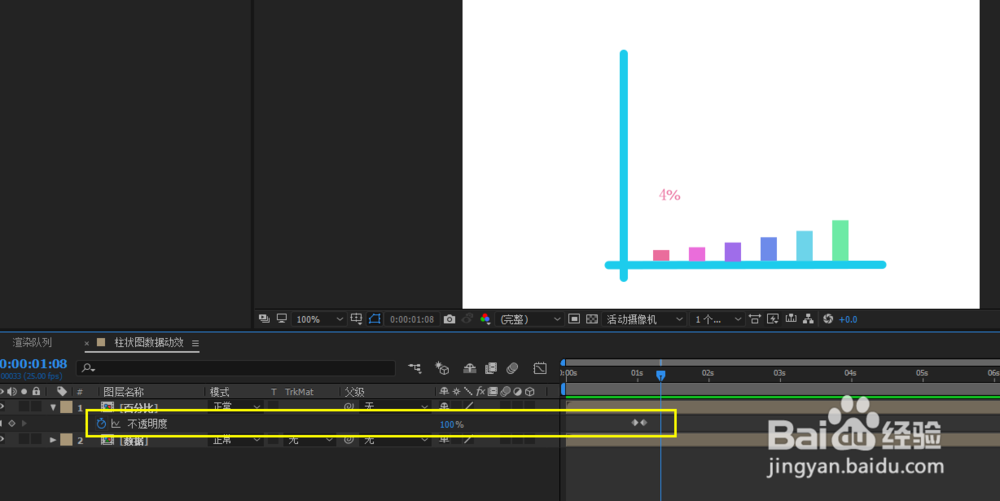Image resolution: width=1000 pixels, height=501 pixels.
Task: Click the label tag column header icon
Action: coord(62,391)
